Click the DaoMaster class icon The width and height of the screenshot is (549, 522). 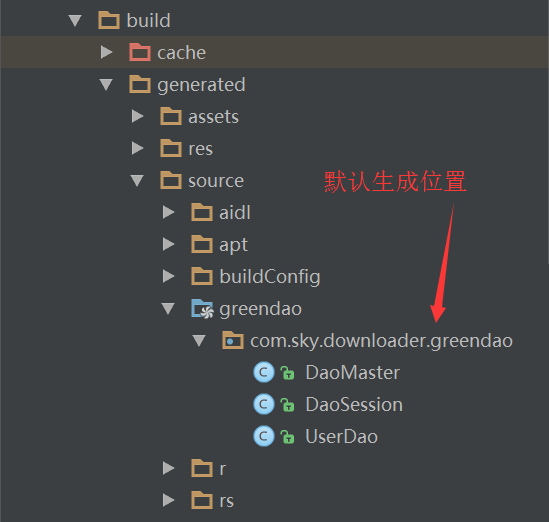tap(264, 372)
